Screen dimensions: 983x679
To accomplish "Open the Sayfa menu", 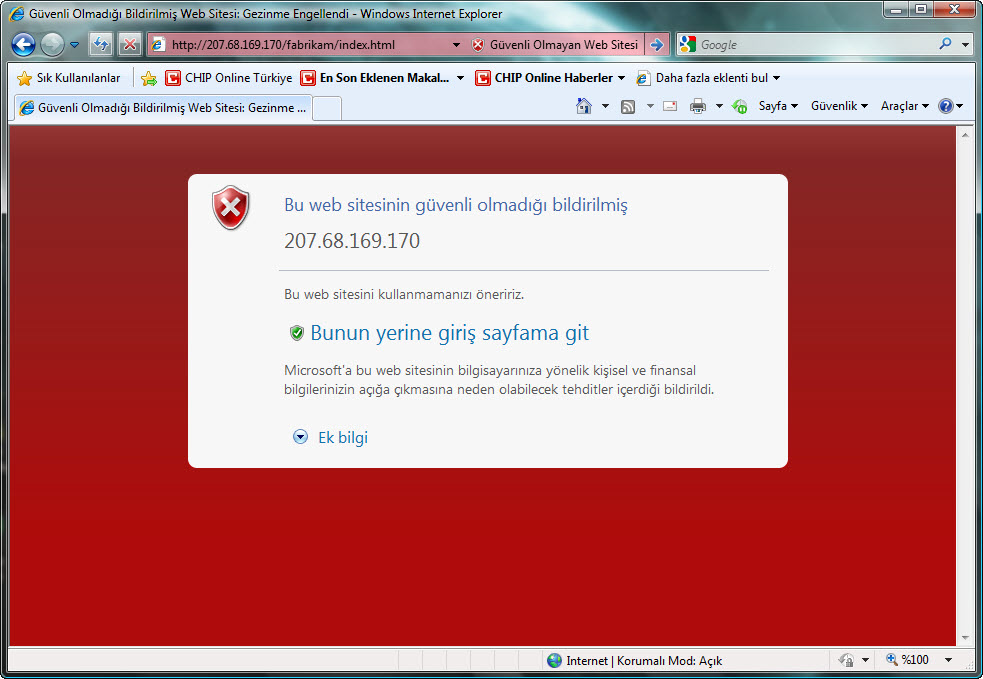I will pyautogui.click(x=777, y=106).
